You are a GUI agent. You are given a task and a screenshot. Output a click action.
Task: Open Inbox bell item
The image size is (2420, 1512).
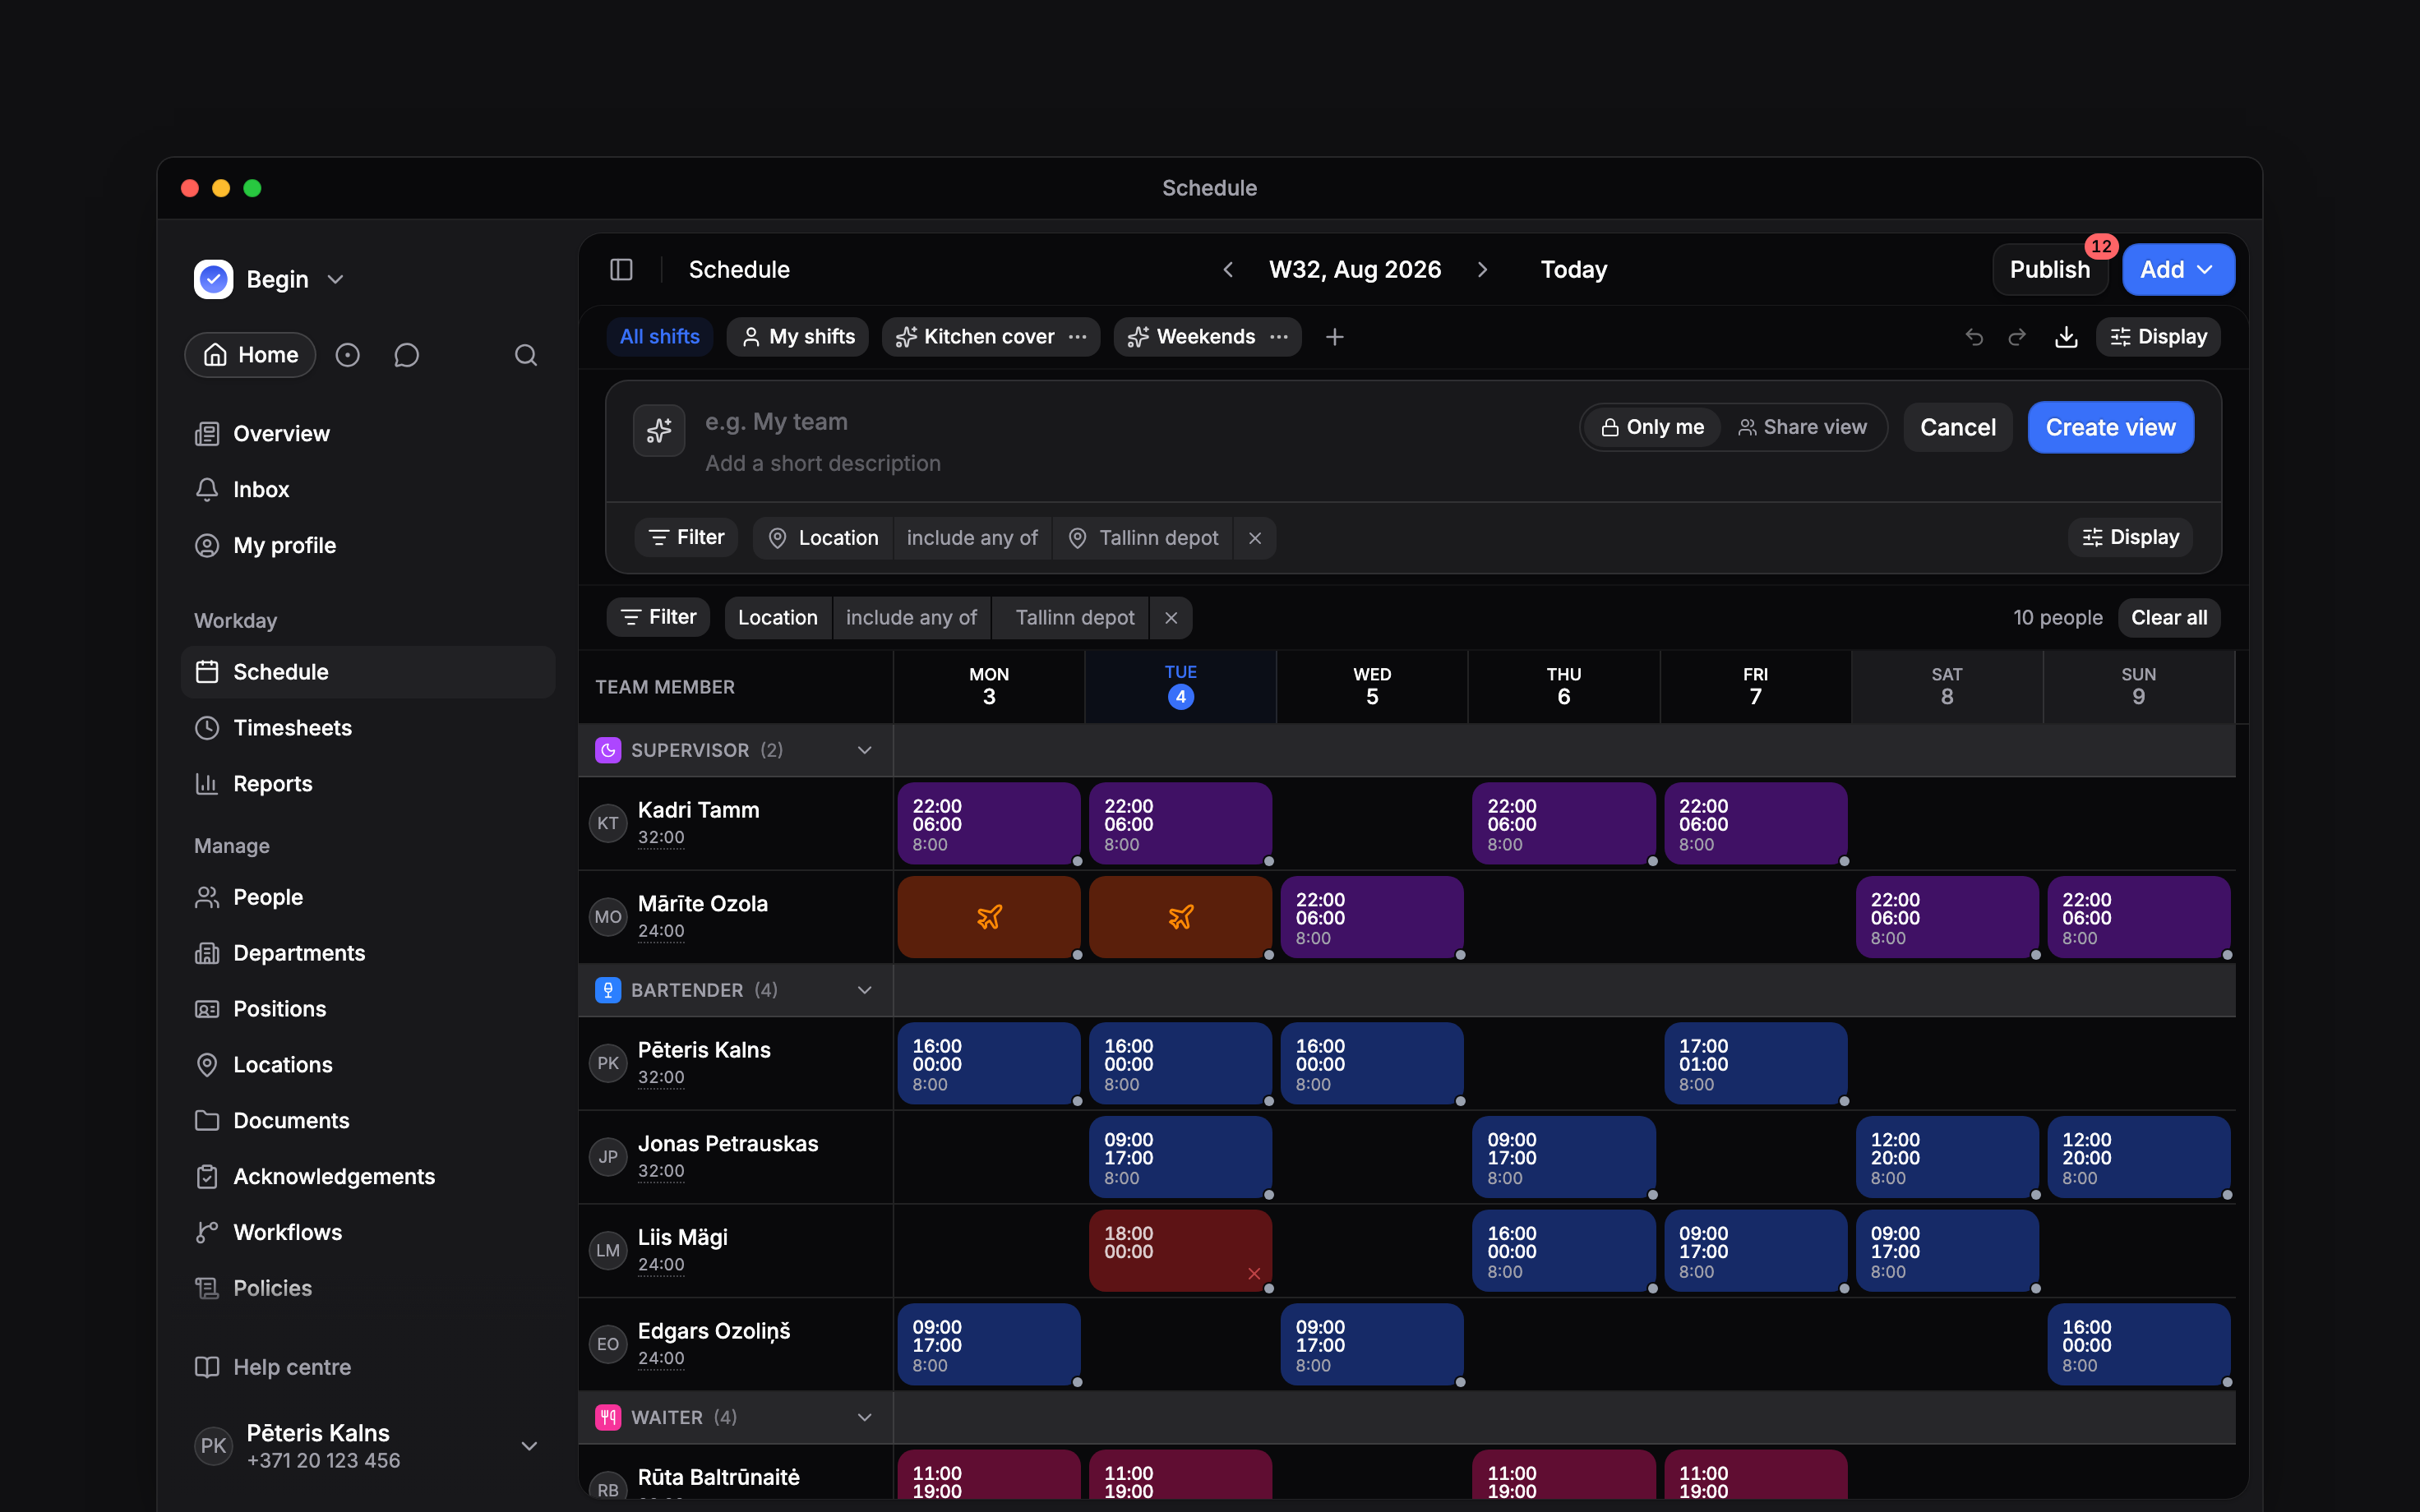pos(368,490)
